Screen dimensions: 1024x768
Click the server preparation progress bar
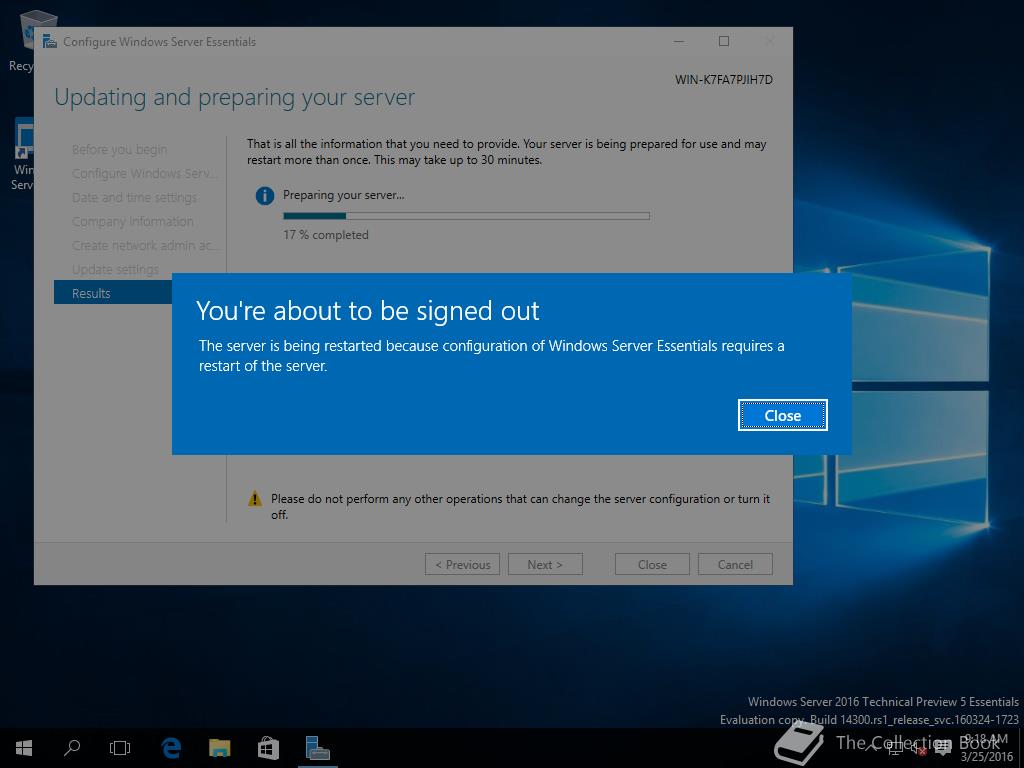tap(466, 216)
